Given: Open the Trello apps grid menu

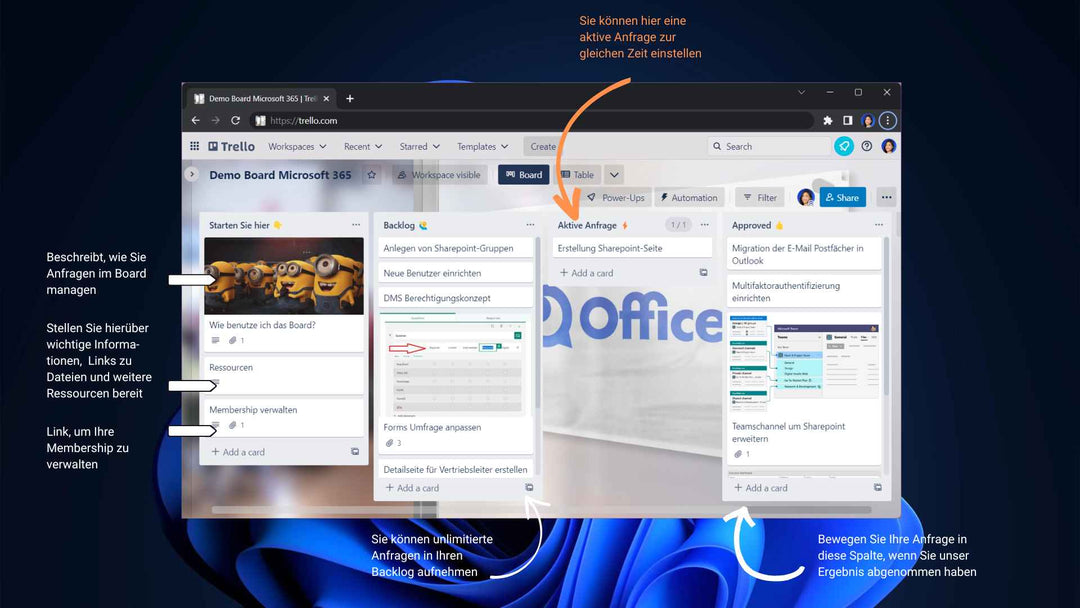Looking at the screenshot, I should coord(194,146).
